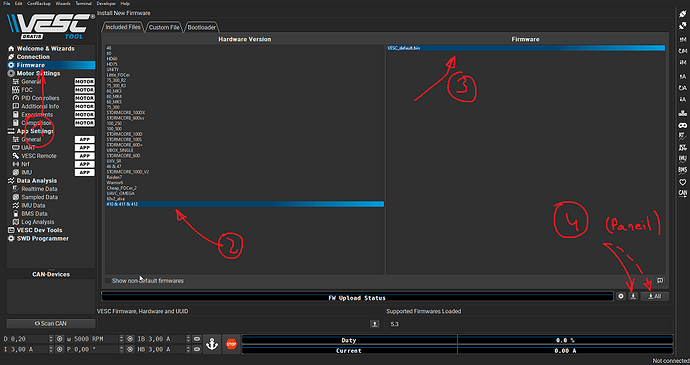Open the Bootloader tab
Screen dimensions: 690x365
[202, 27]
